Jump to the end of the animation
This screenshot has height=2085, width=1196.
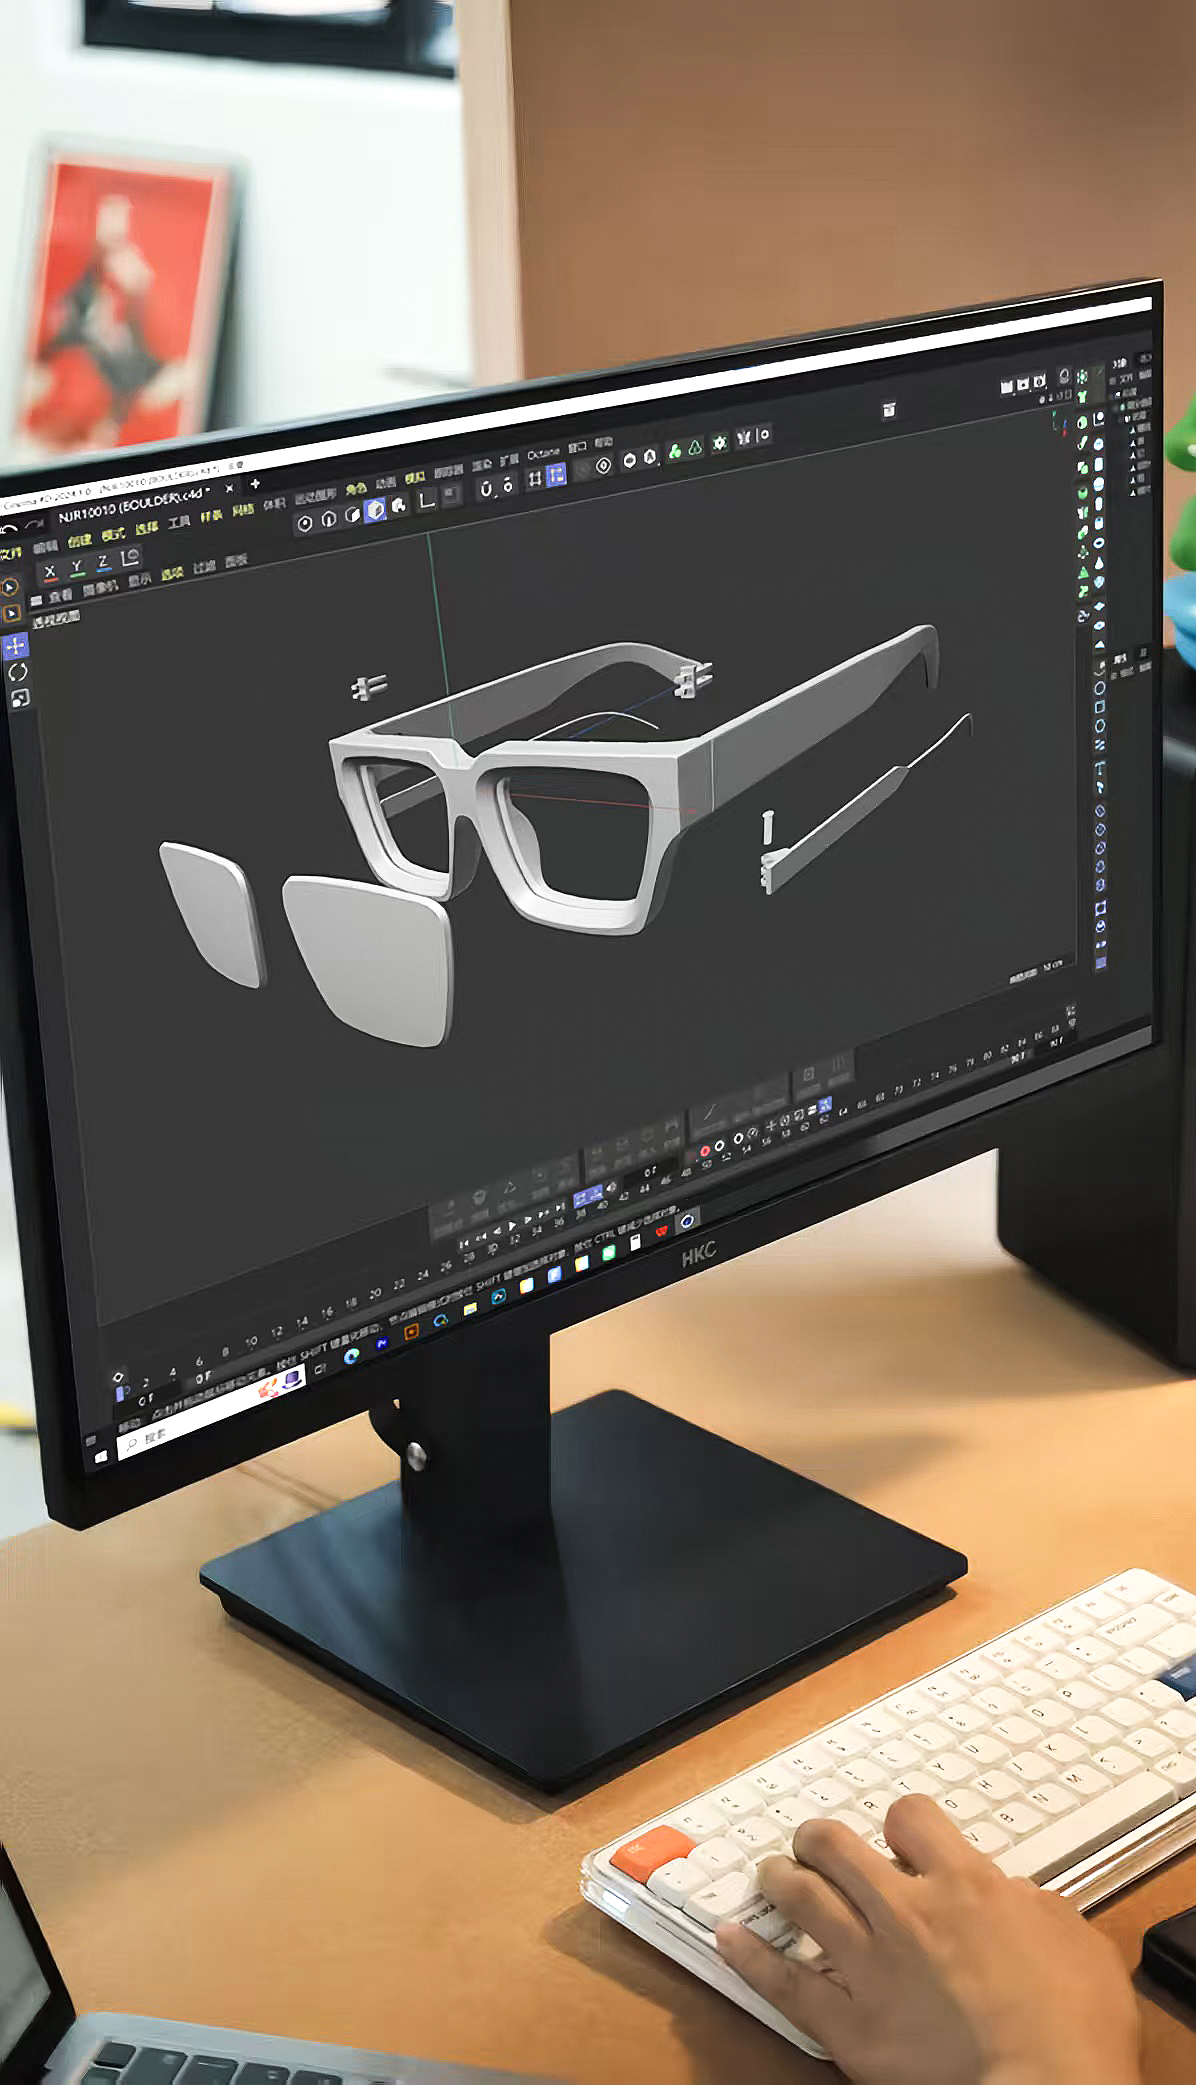click(x=560, y=1207)
